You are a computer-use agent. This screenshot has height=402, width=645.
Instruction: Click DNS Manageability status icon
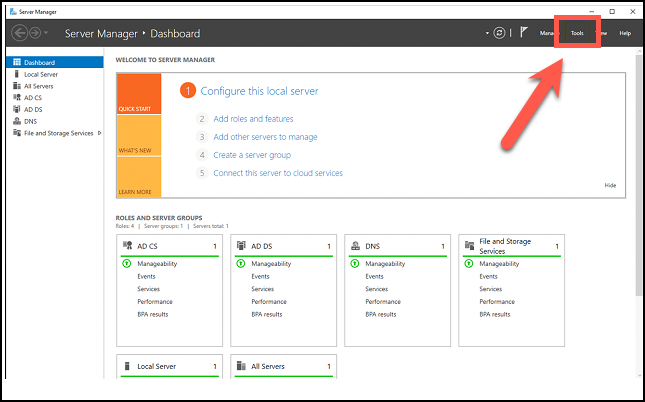point(355,263)
